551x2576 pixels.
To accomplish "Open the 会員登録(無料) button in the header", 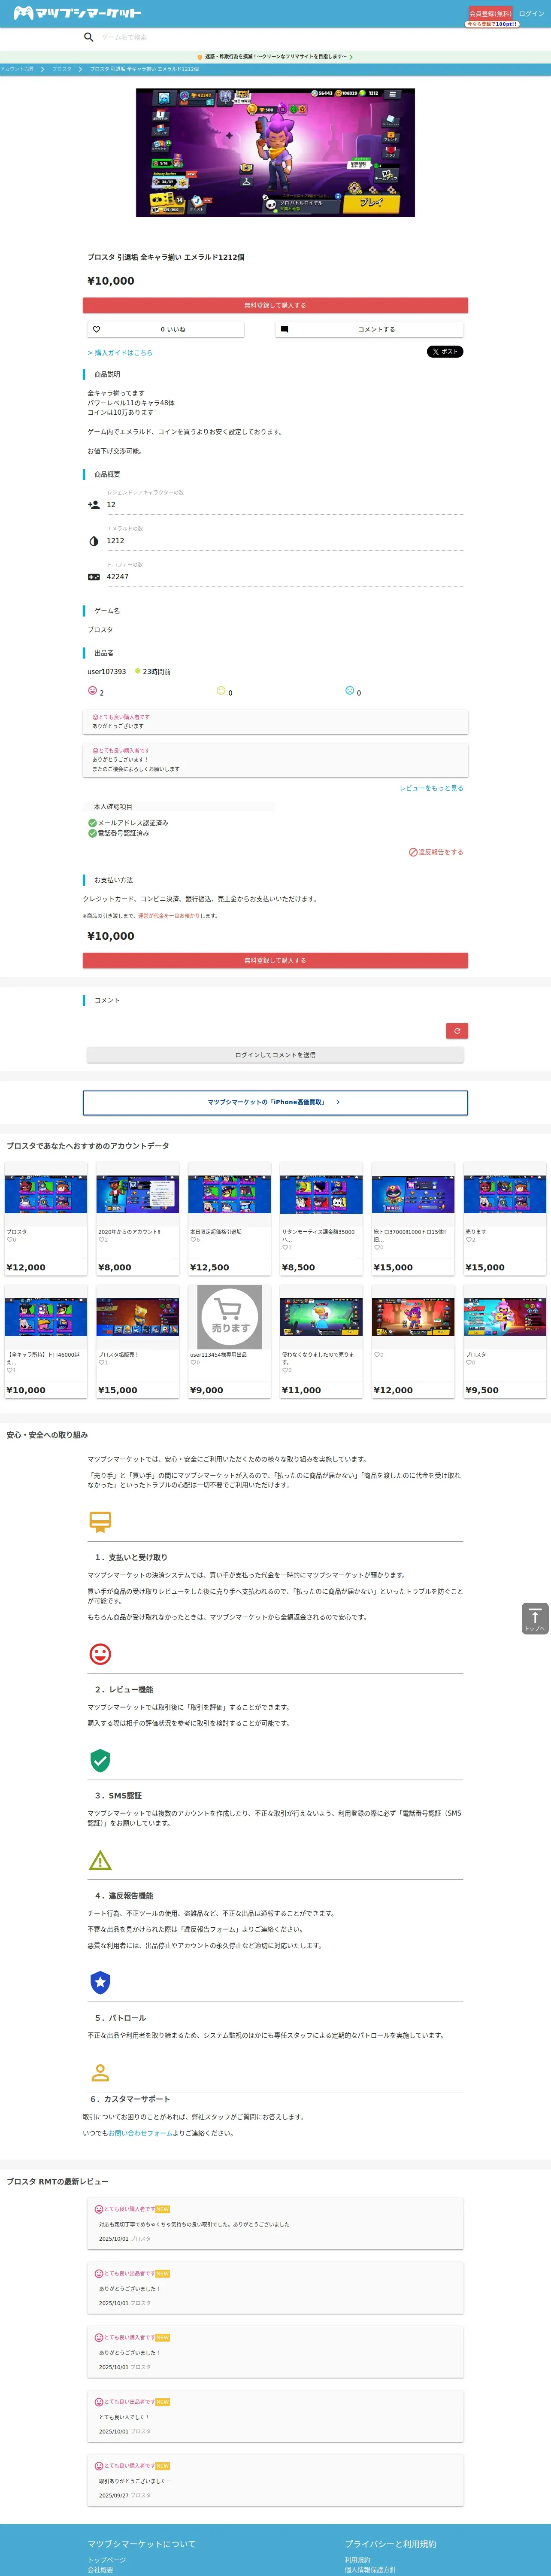I will point(490,14).
